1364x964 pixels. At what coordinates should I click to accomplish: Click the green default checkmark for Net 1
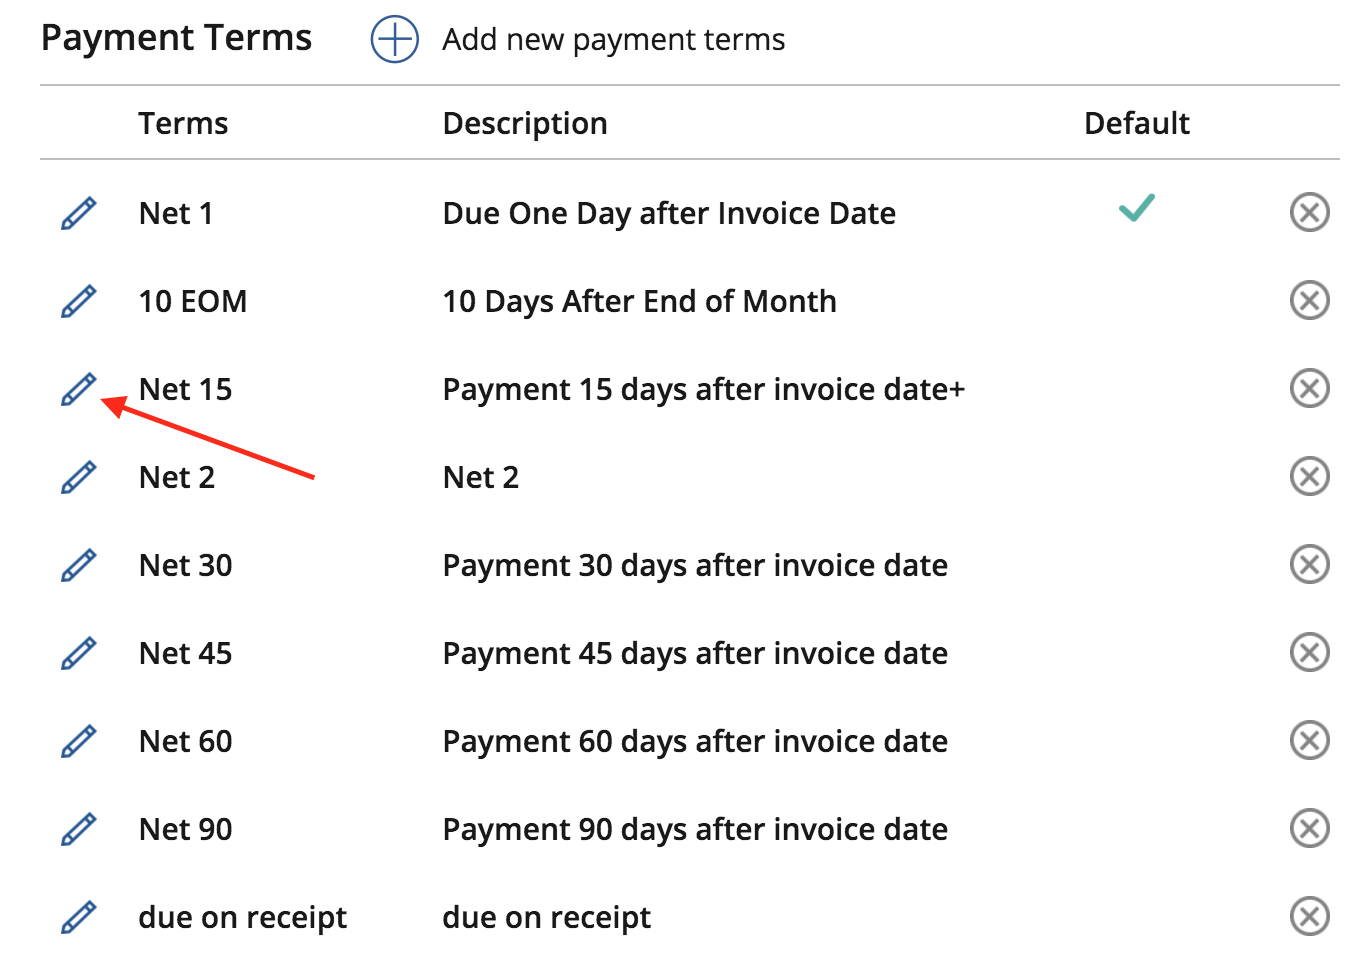(1137, 208)
